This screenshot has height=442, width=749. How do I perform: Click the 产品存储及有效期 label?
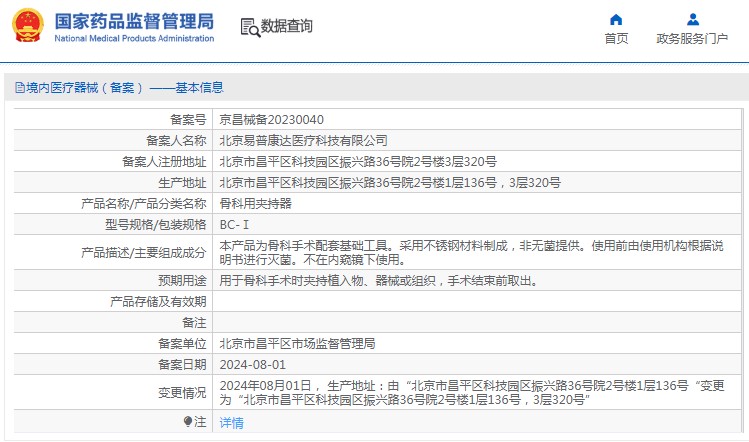pos(158,302)
